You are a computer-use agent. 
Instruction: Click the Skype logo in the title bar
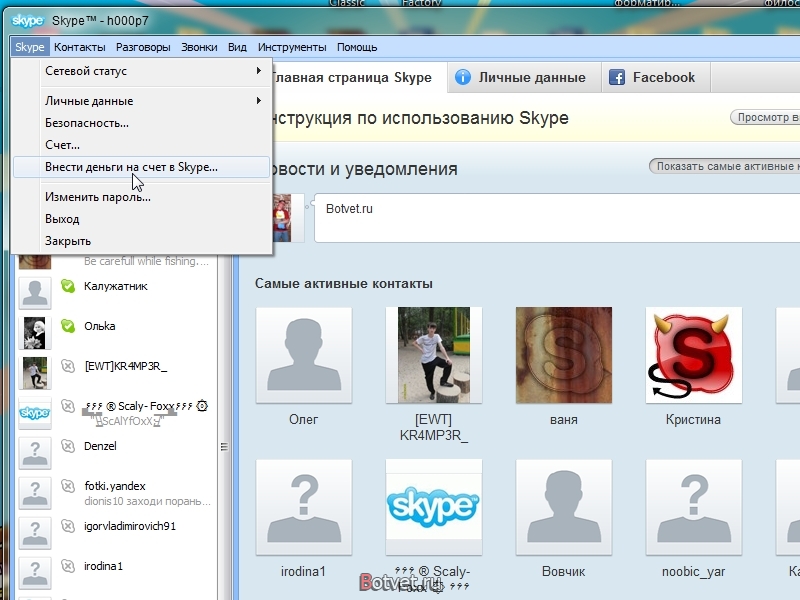pyautogui.click(x=26, y=20)
